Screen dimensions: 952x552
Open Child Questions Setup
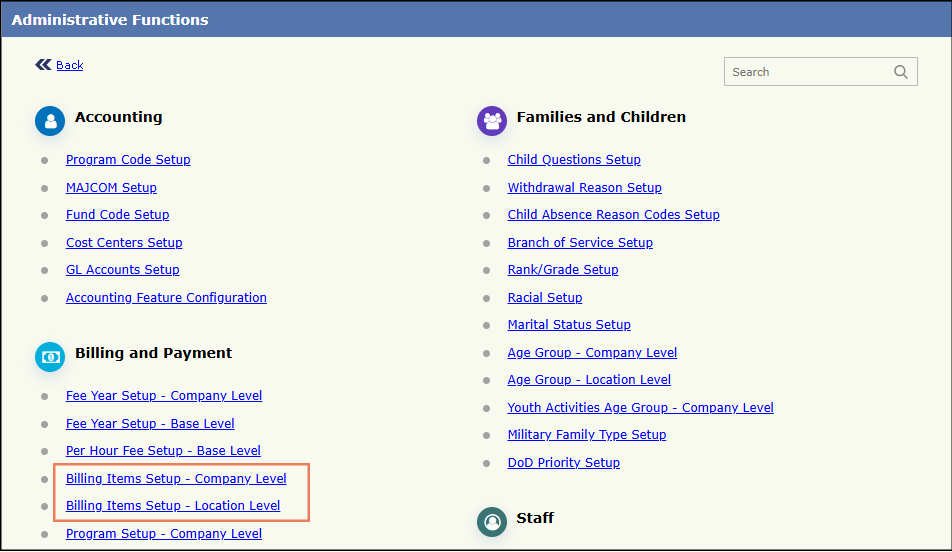click(x=574, y=160)
